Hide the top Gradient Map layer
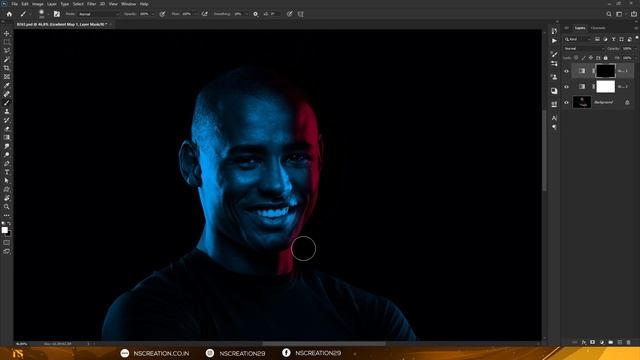The height and width of the screenshot is (360, 640). point(566,71)
